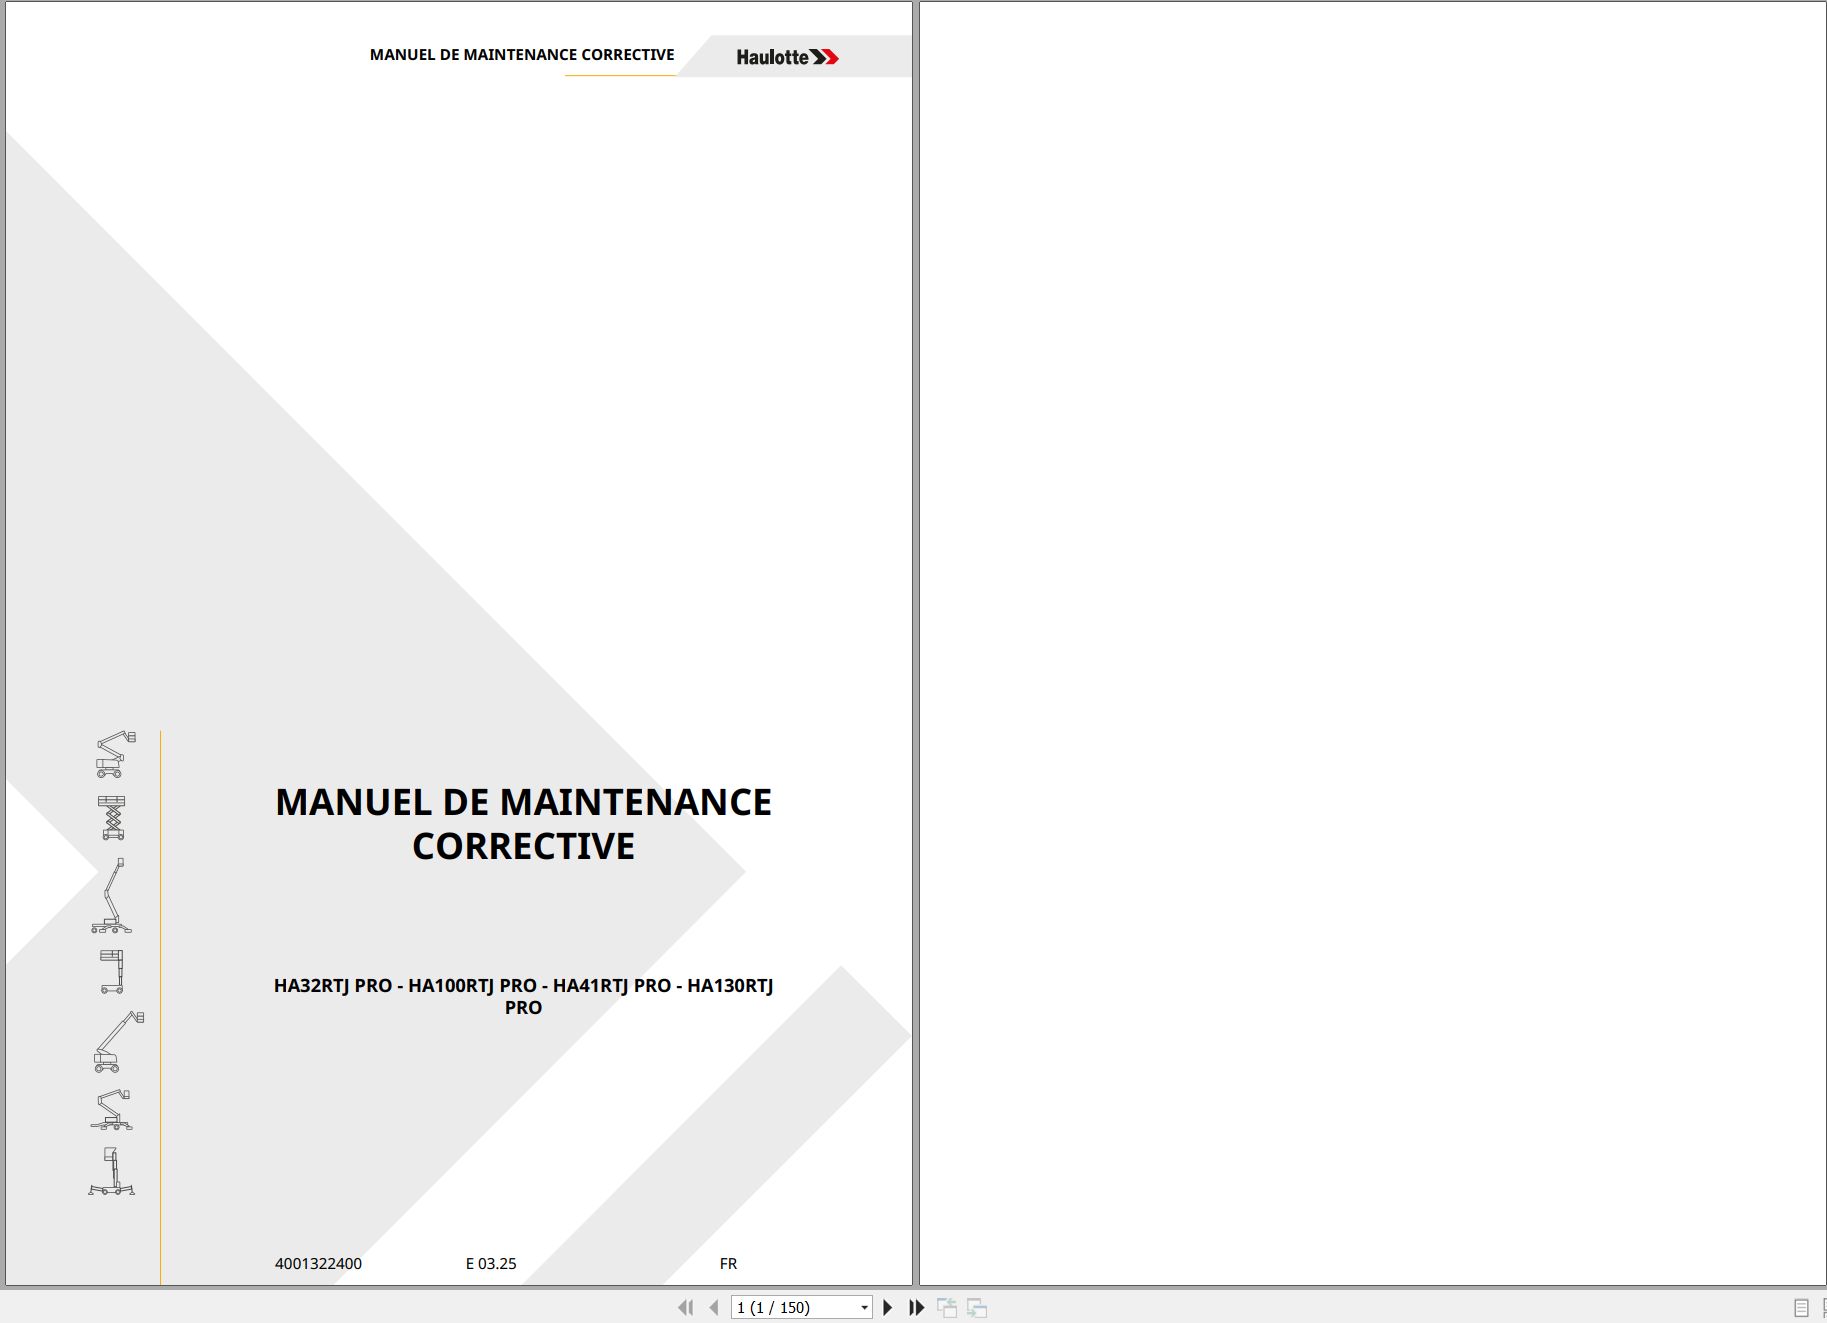Select single page layout icon

click(x=1801, y=1308)
